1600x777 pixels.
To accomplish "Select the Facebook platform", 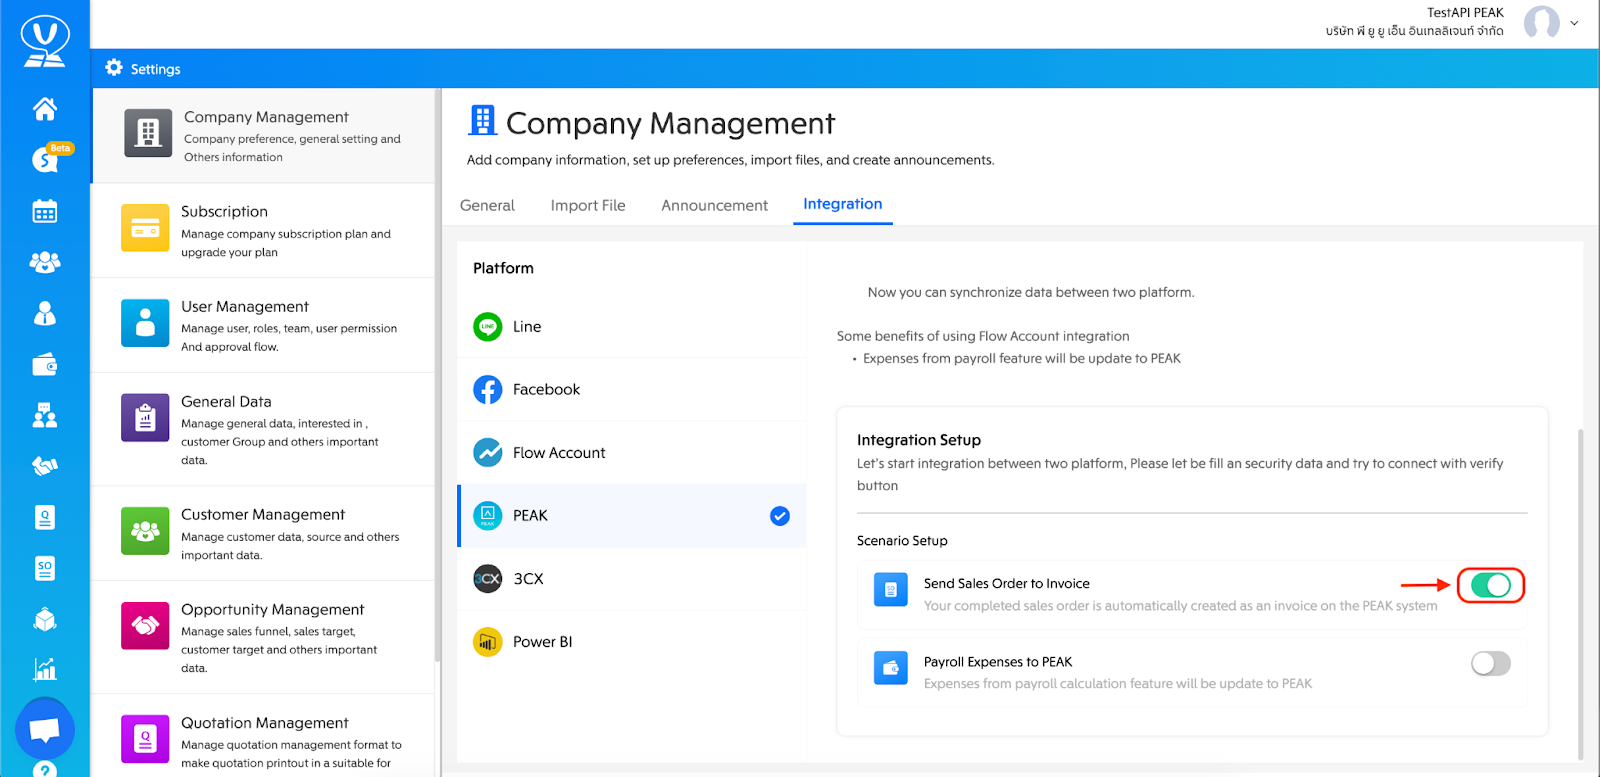I will [632, 389].
